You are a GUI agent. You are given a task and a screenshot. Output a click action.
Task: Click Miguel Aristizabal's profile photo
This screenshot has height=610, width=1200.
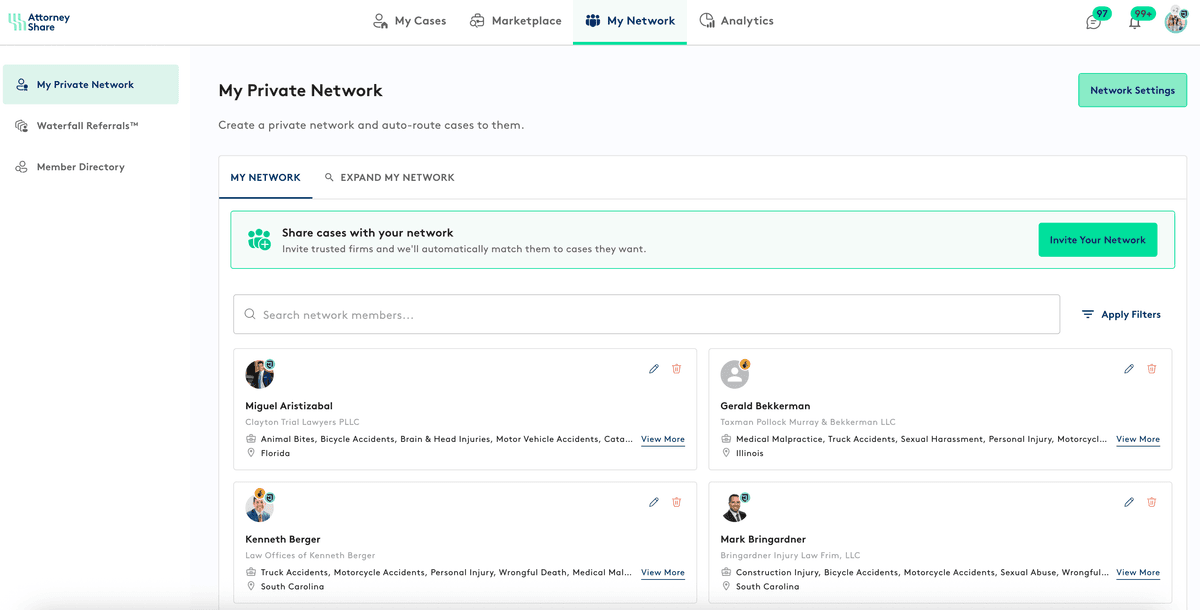(259, 374)
